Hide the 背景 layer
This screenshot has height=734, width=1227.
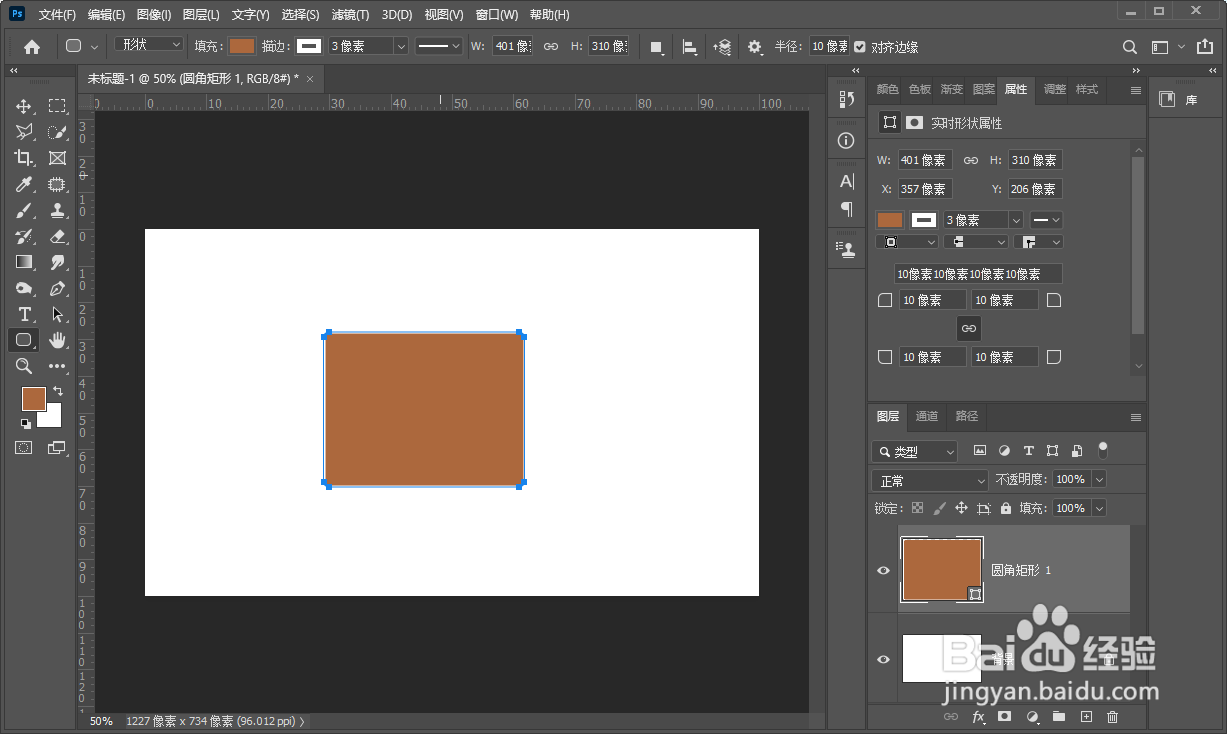(883, 659)
